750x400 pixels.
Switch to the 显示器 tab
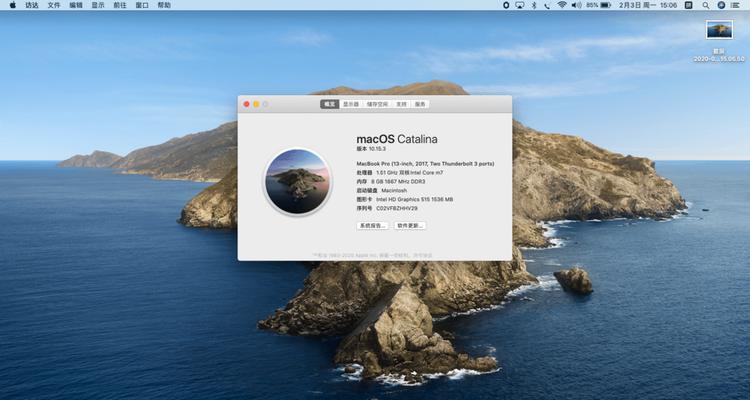pos(351,104)
